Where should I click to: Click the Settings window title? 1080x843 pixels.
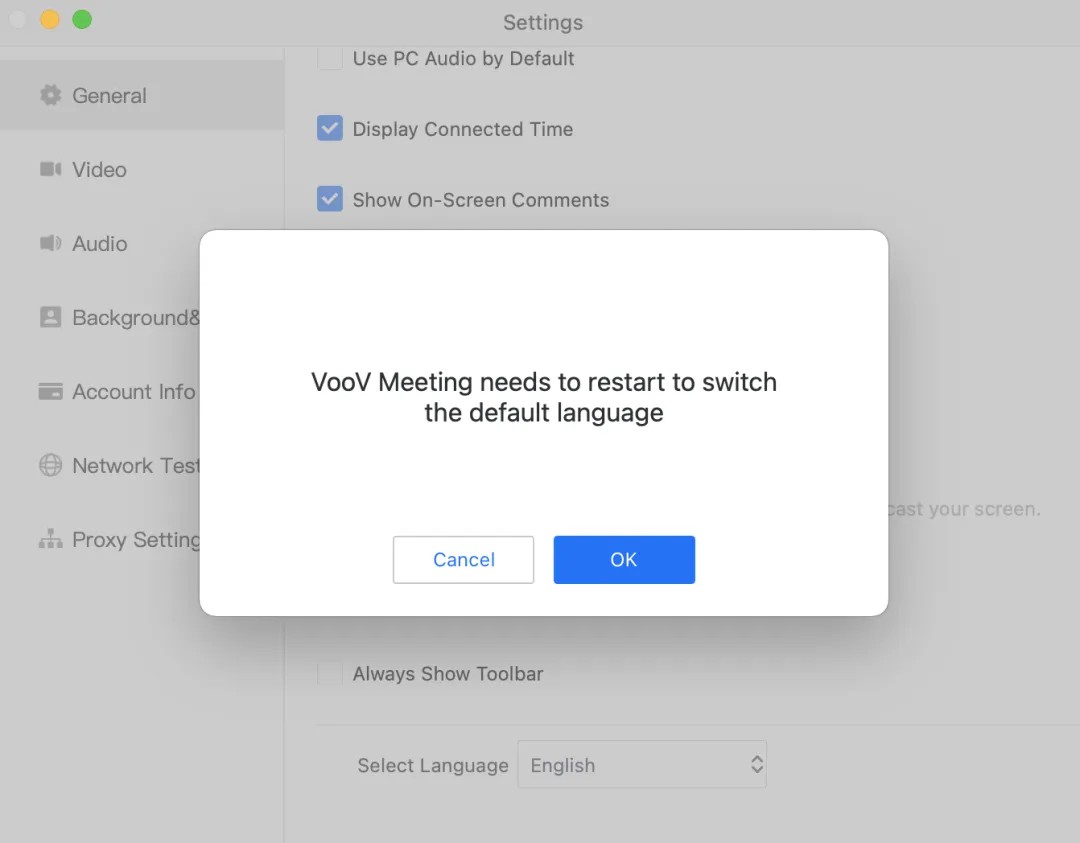[543, 22]
